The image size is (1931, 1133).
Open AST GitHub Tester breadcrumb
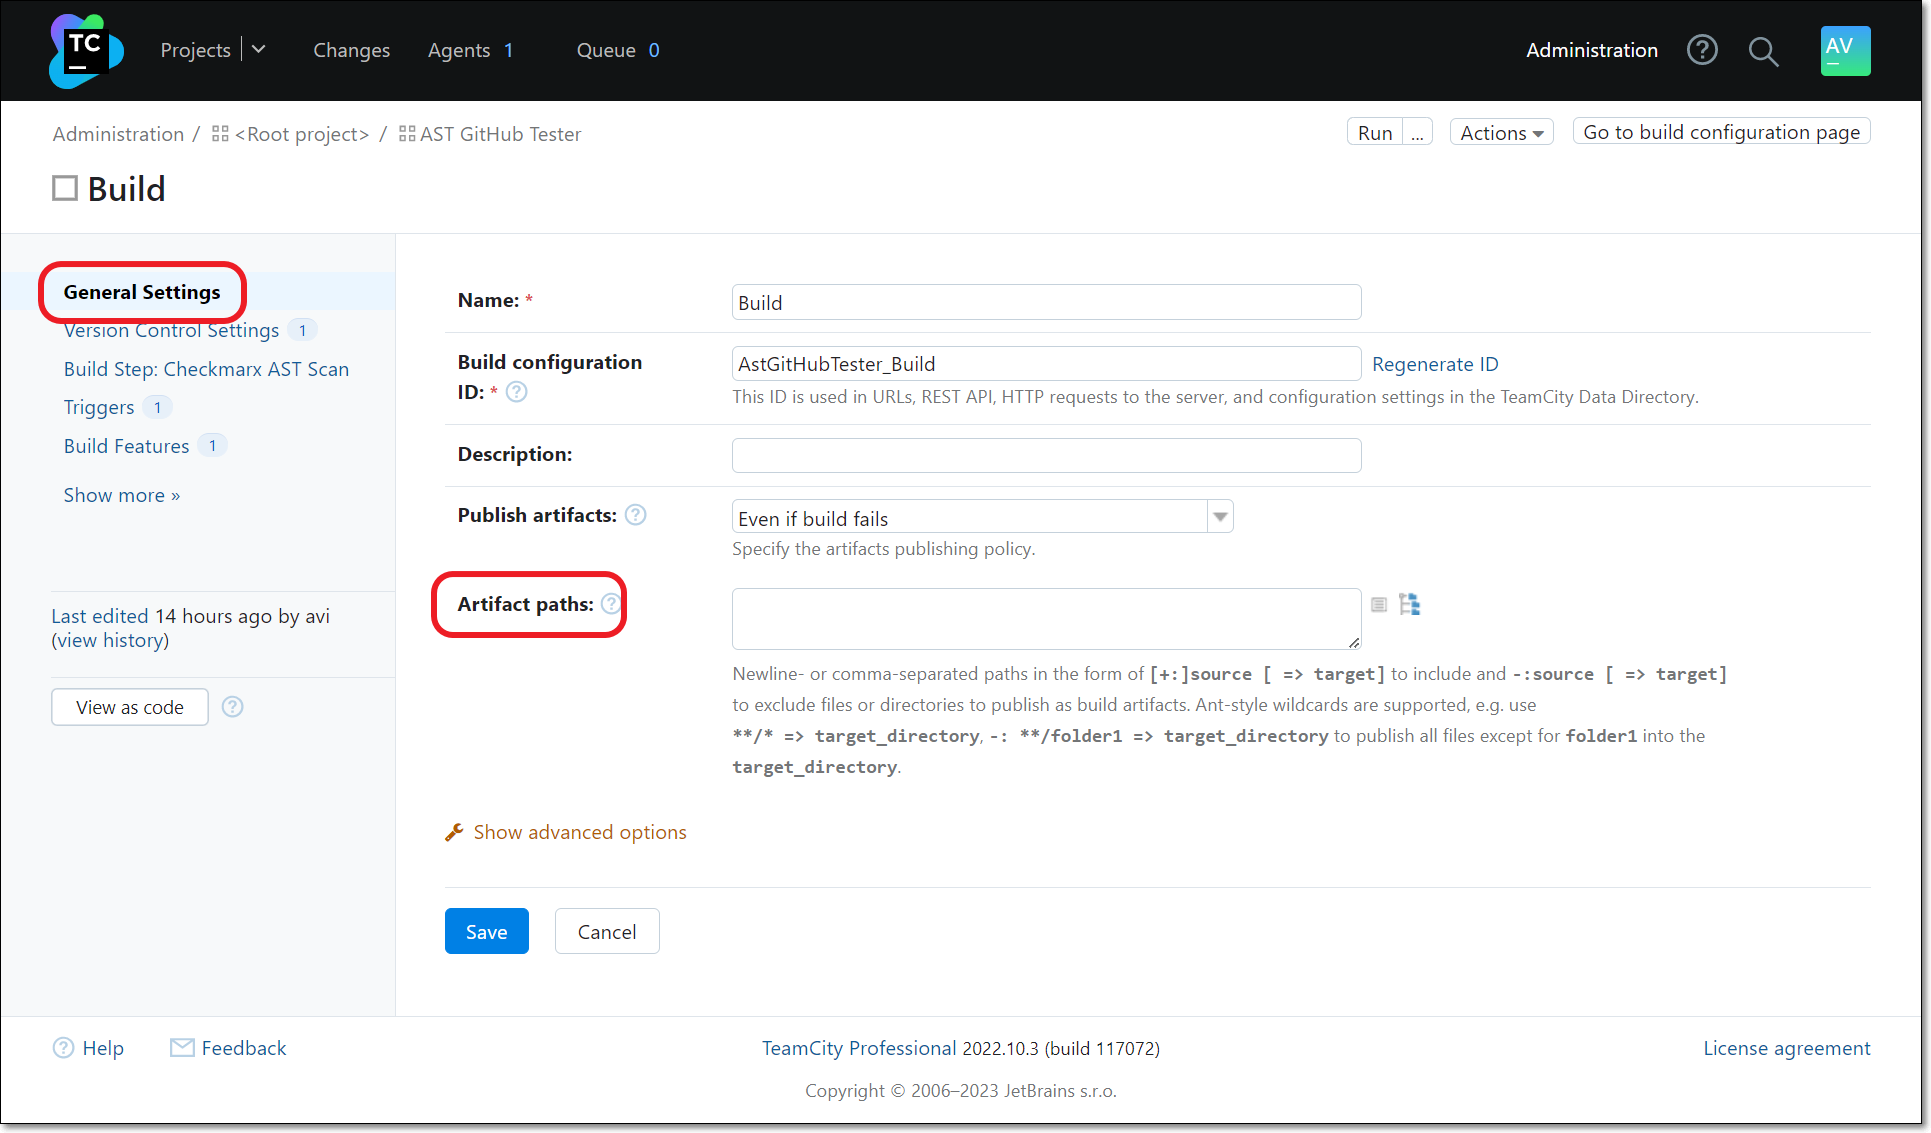click(x=500, y=134)
